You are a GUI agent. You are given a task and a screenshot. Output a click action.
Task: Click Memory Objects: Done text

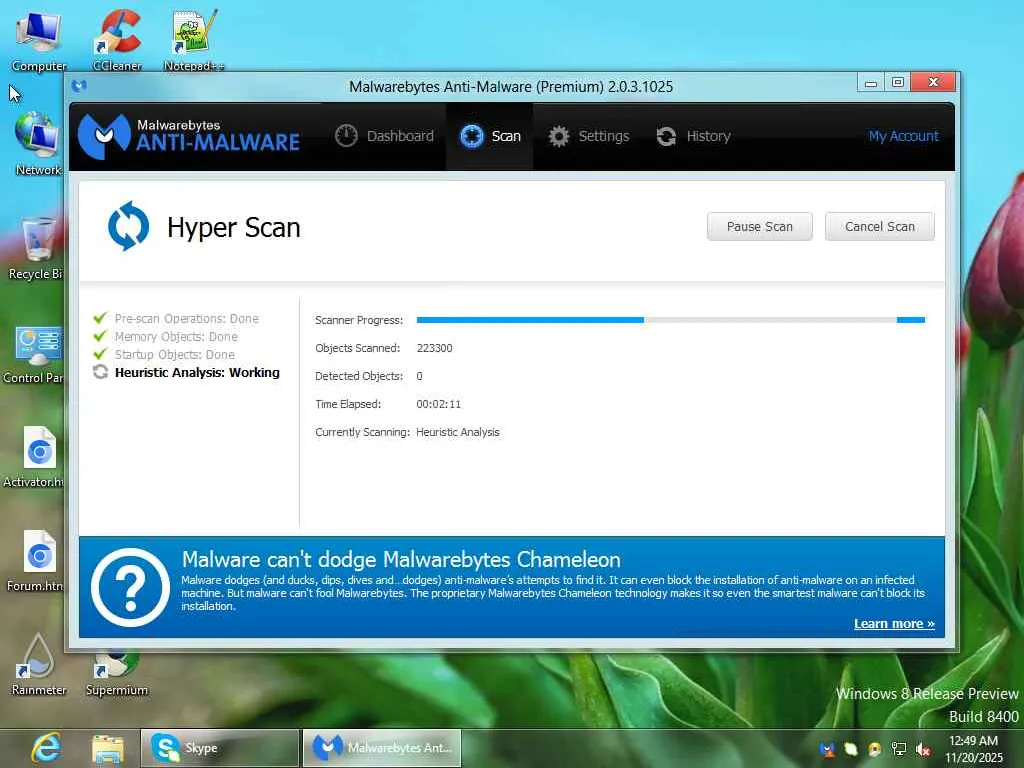tap(176, 336)
